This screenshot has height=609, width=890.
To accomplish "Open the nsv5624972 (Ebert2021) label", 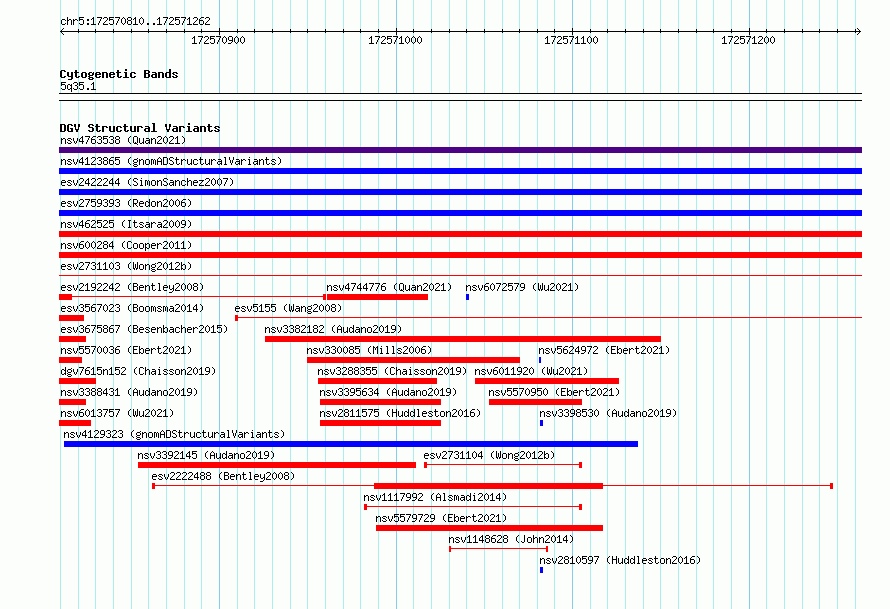I will point(604,350).
